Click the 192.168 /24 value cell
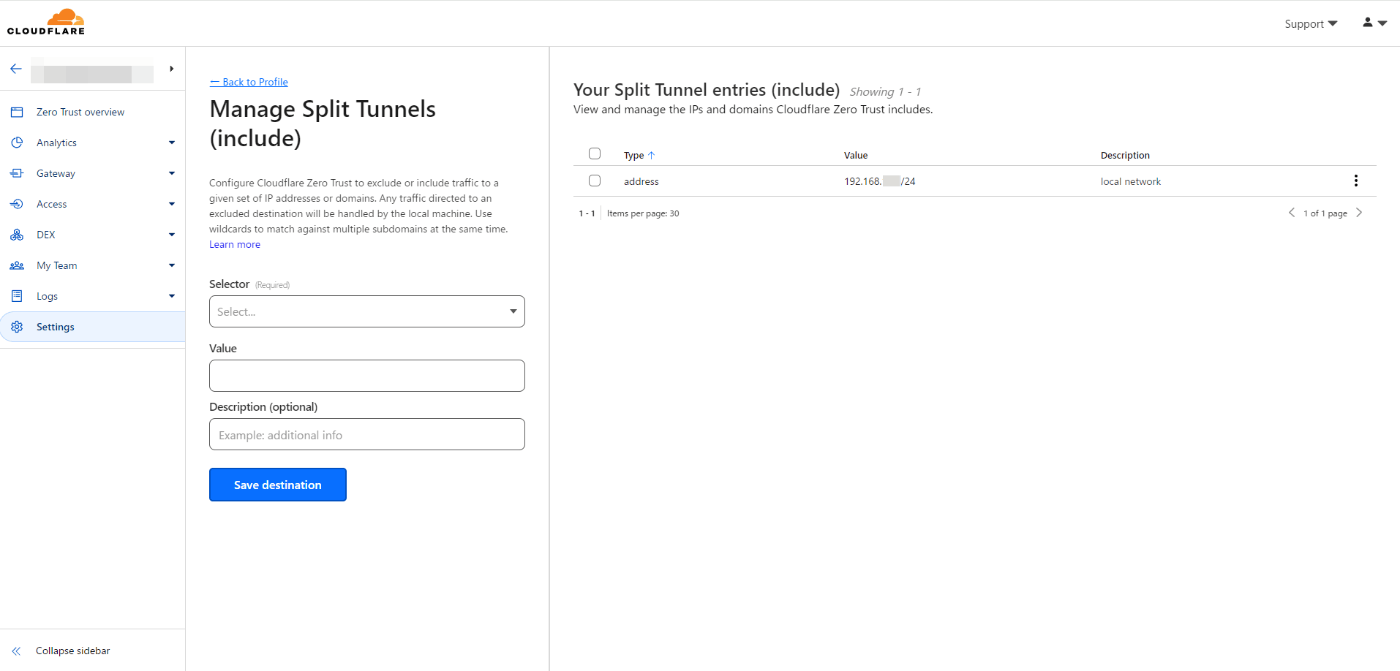 coord(880,181)
